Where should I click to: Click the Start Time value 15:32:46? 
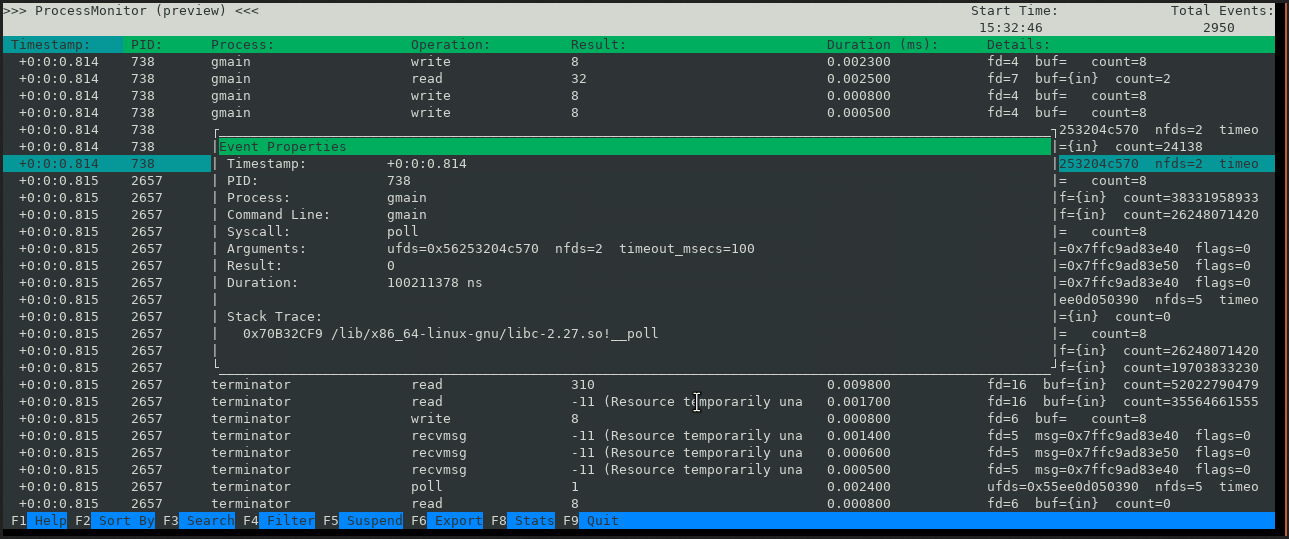pyautogui.click(x=1010, y=28)
